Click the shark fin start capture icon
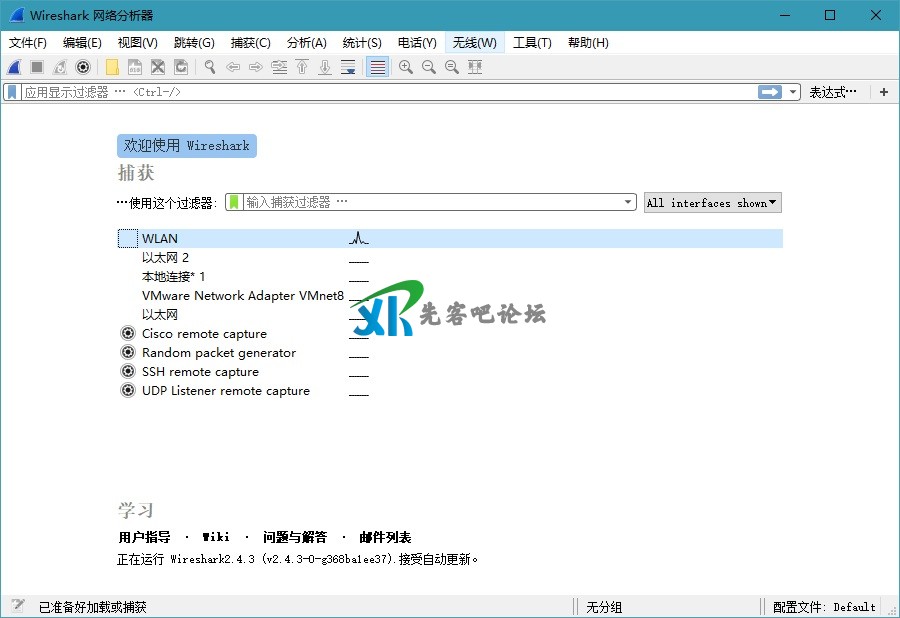The width and height of the screenshot is (900, 618). 14,67
